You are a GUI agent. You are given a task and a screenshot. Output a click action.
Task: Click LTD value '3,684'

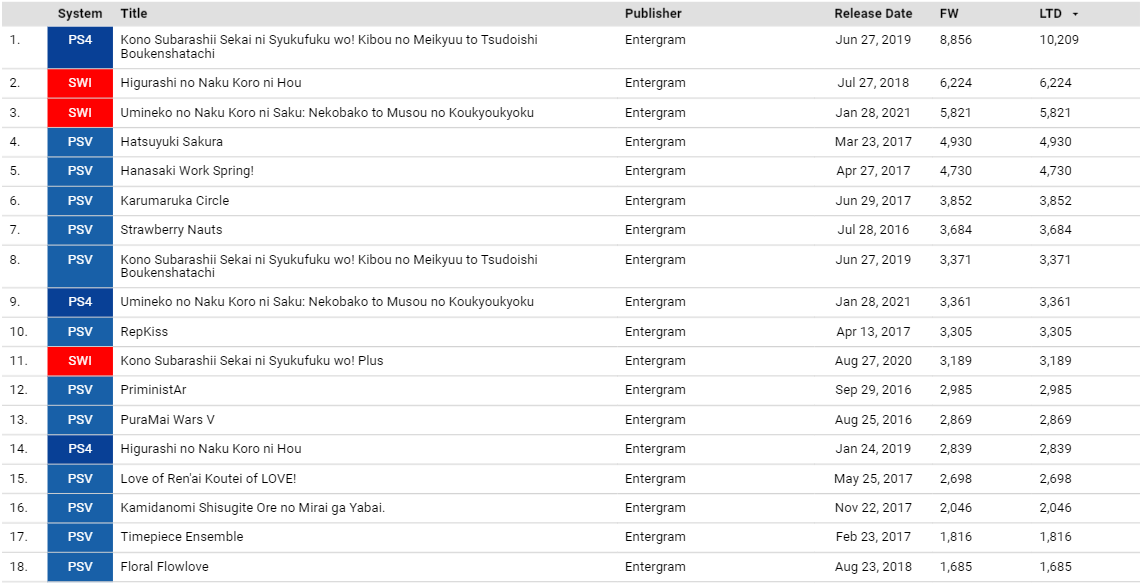point(1056,230)
